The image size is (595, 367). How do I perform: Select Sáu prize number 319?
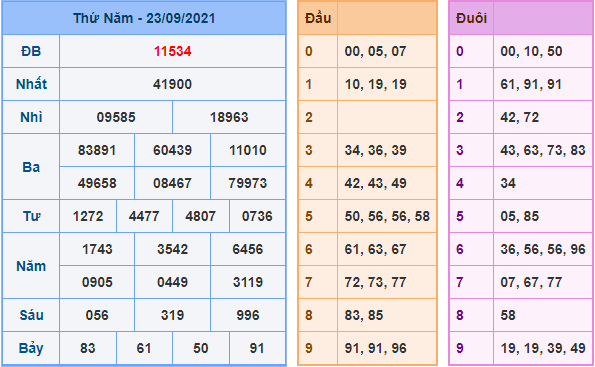pyautogui.click(x=173, y=315)
